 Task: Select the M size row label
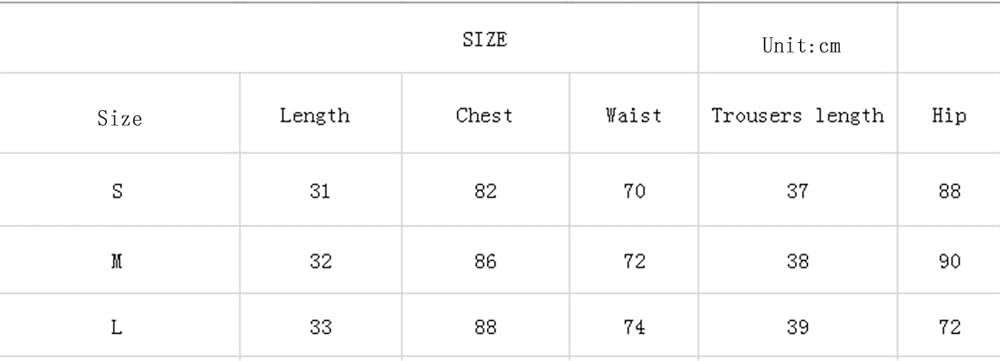pos(117,262)
